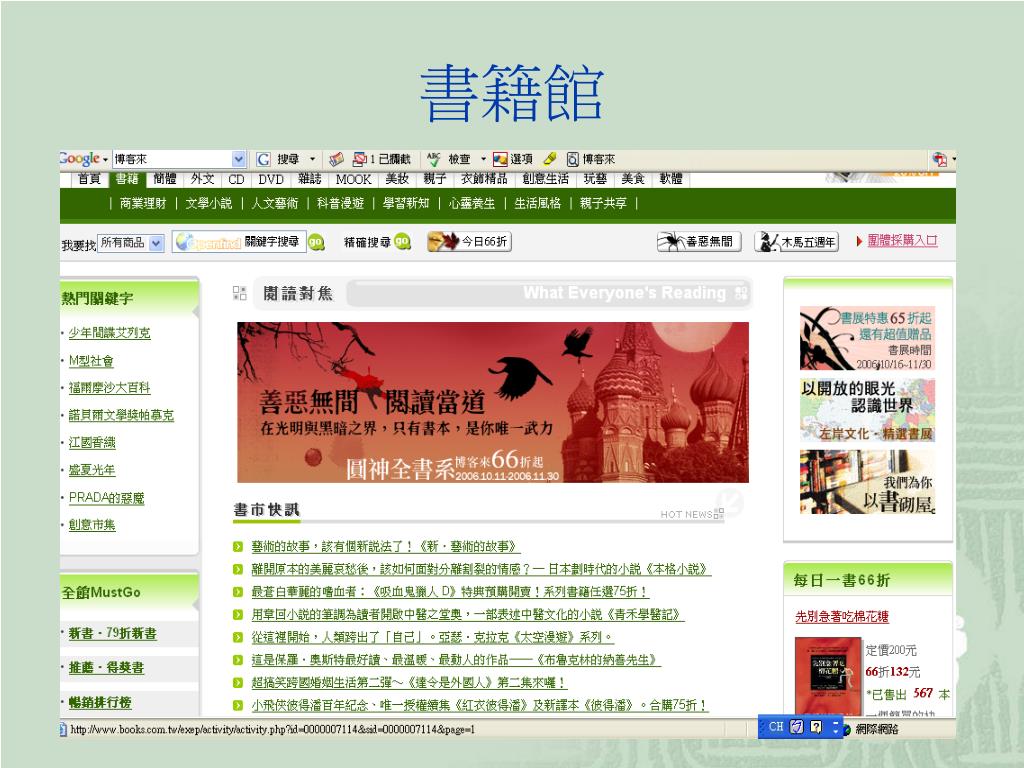Open the M型社會 keyword link

91,361
